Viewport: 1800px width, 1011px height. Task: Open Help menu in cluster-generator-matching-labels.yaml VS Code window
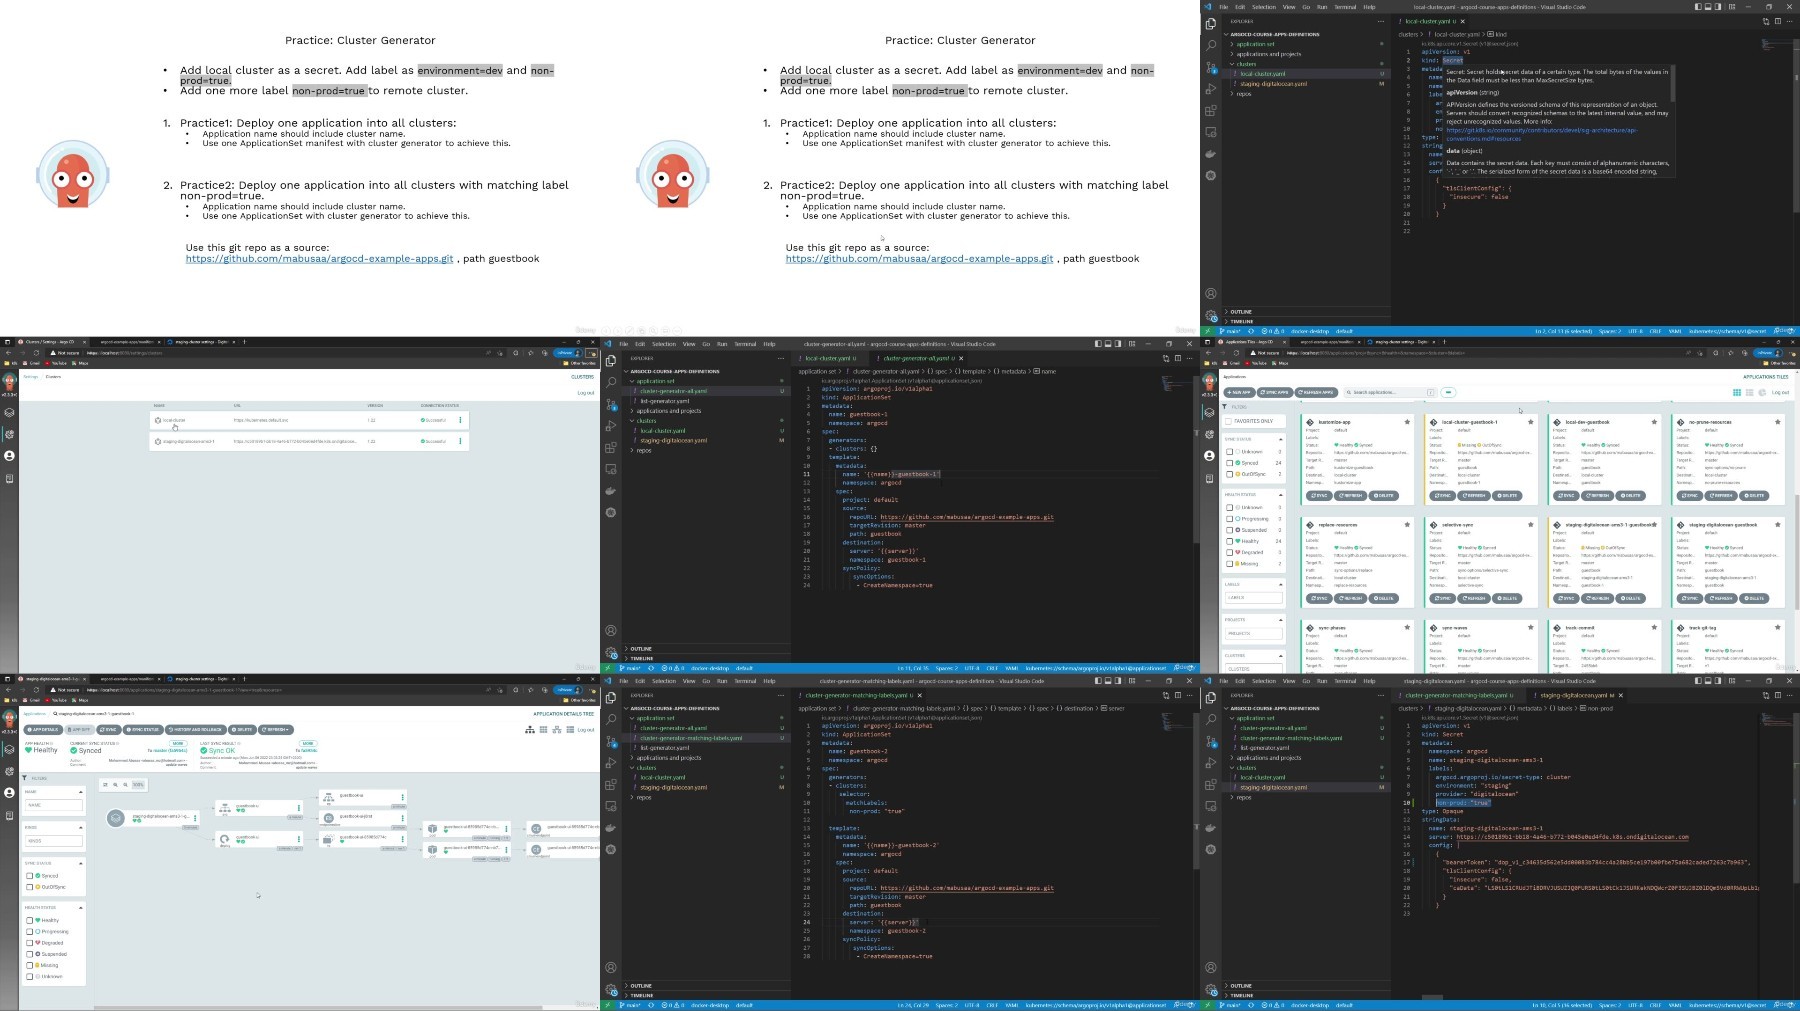coord(769,681)
